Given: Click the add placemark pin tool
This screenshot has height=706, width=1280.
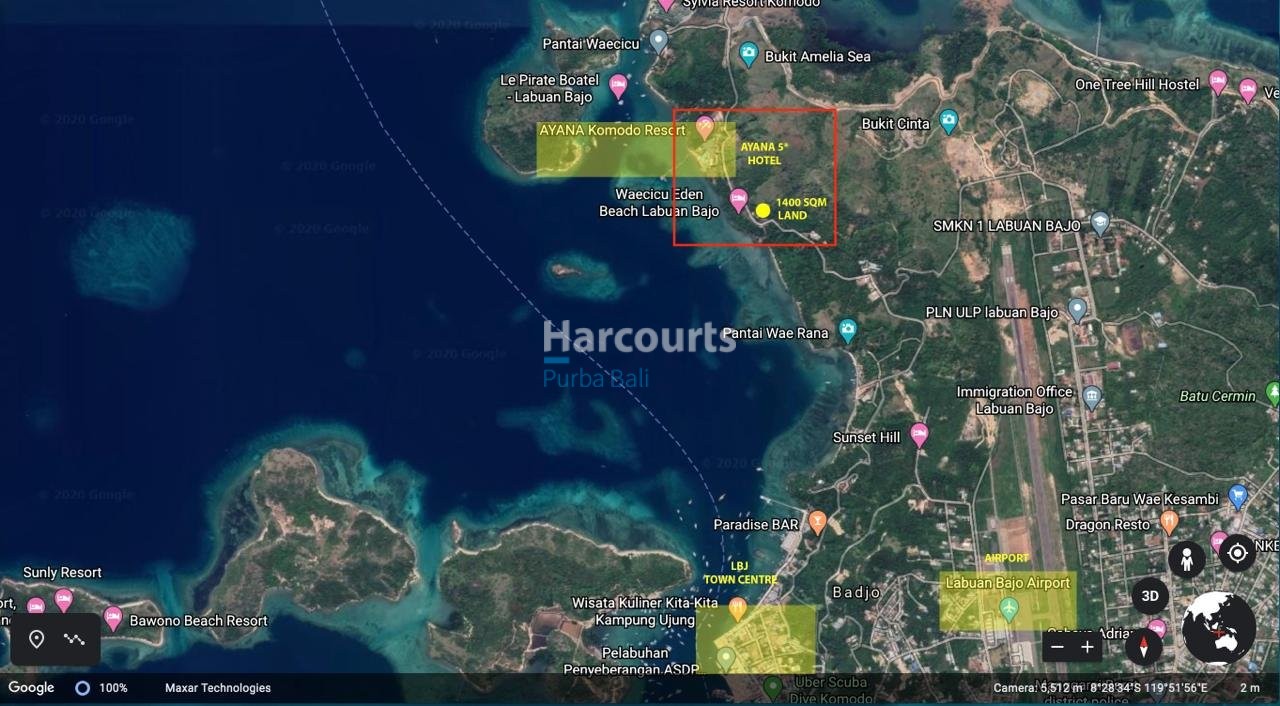Looking at the screenshot, I should click(x=37, y=639).
